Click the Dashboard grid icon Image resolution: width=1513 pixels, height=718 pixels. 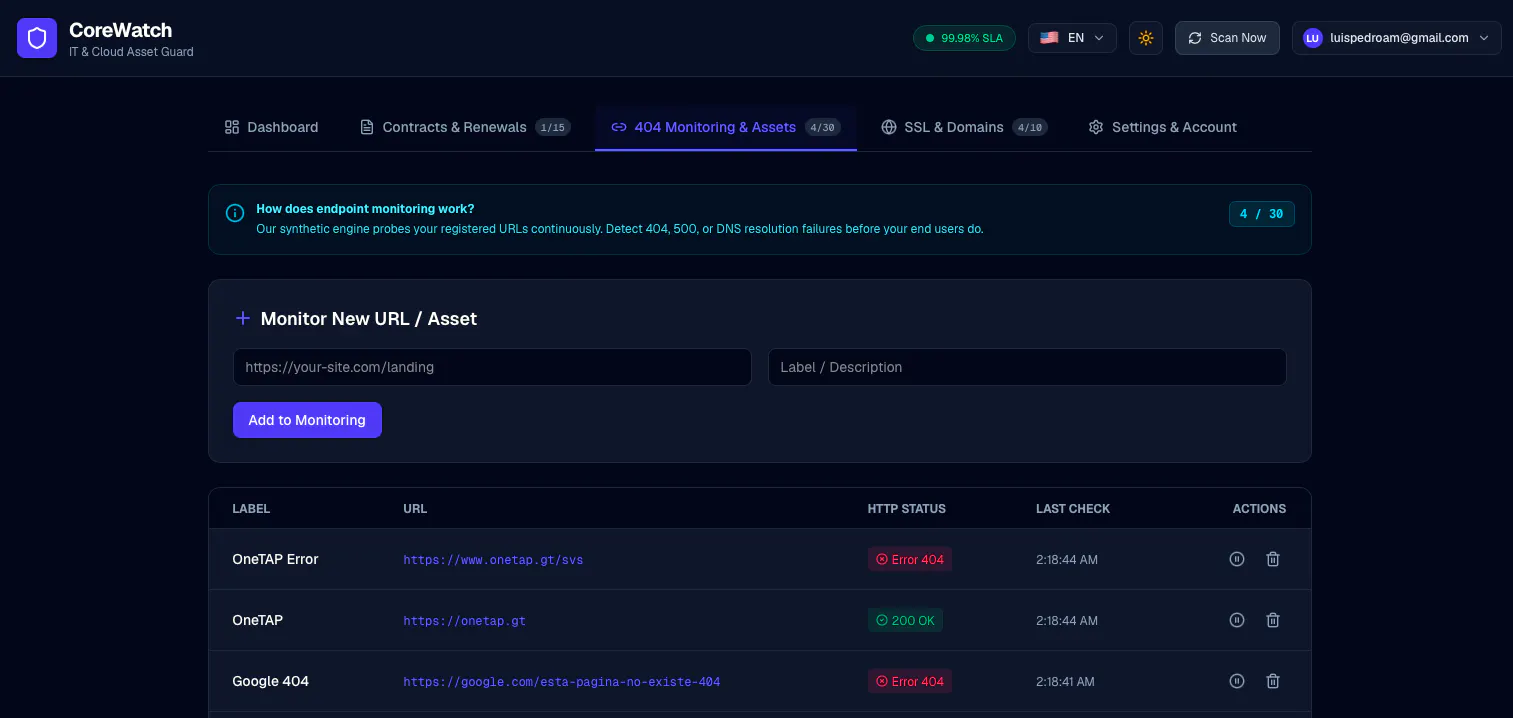tap(232, 127)
